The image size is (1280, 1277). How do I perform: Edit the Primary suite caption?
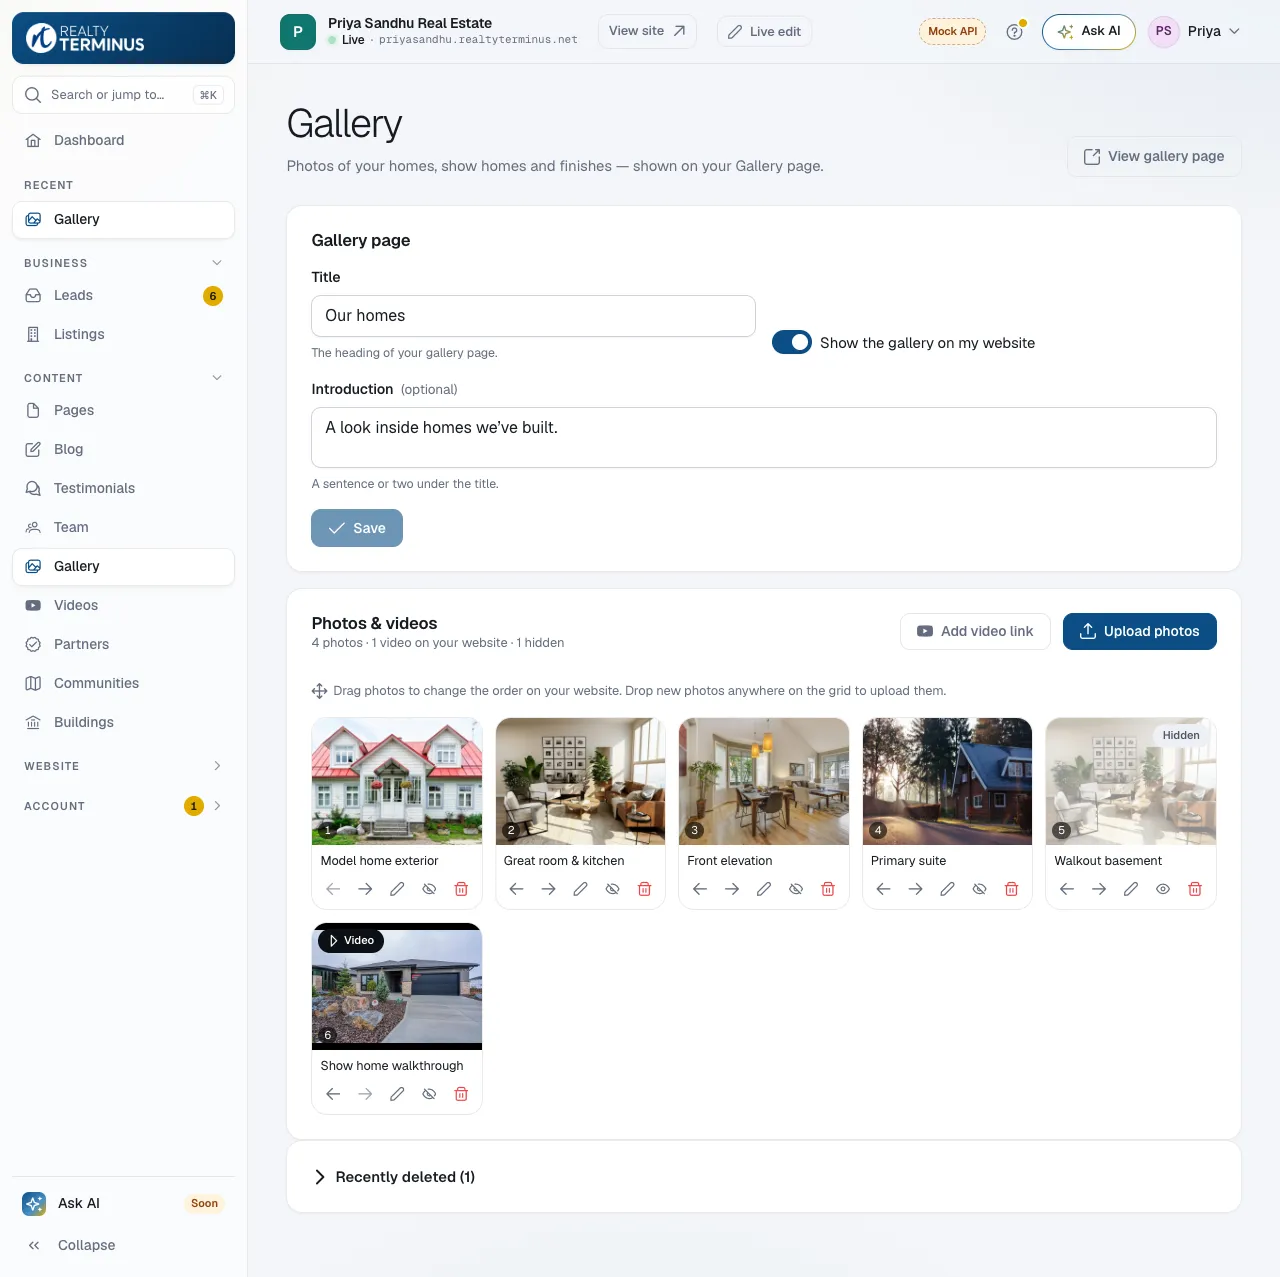[947, 889]
